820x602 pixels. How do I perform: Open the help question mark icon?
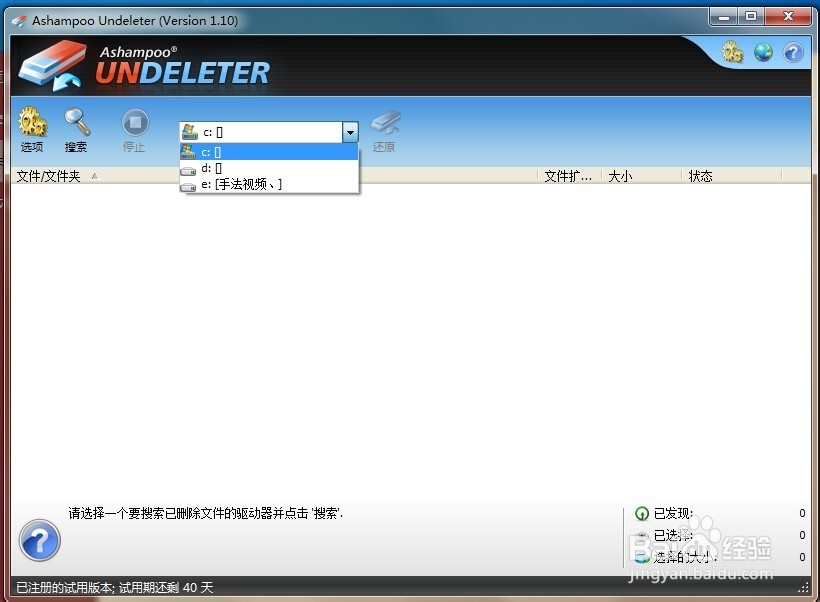click(x=793, y=52)
